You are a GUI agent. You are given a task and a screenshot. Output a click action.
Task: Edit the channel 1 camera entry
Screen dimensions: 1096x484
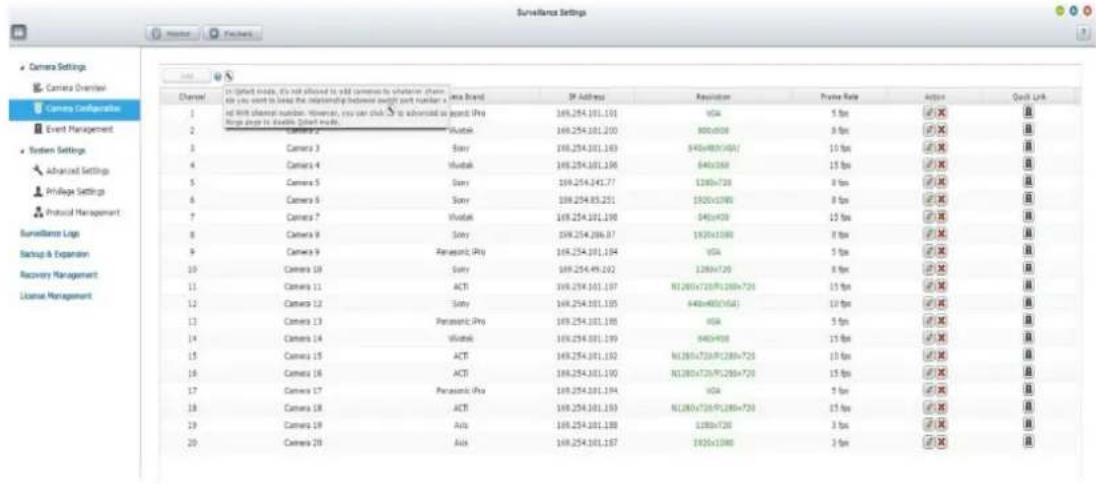pyautogui.click(x=929, y=112)
